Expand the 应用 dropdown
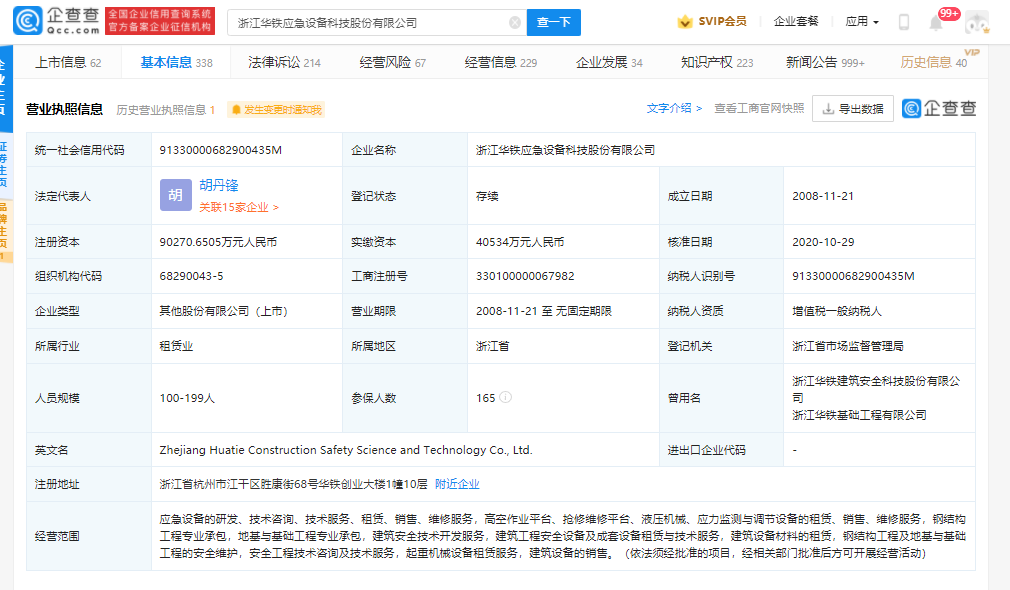 click(862, 21)
